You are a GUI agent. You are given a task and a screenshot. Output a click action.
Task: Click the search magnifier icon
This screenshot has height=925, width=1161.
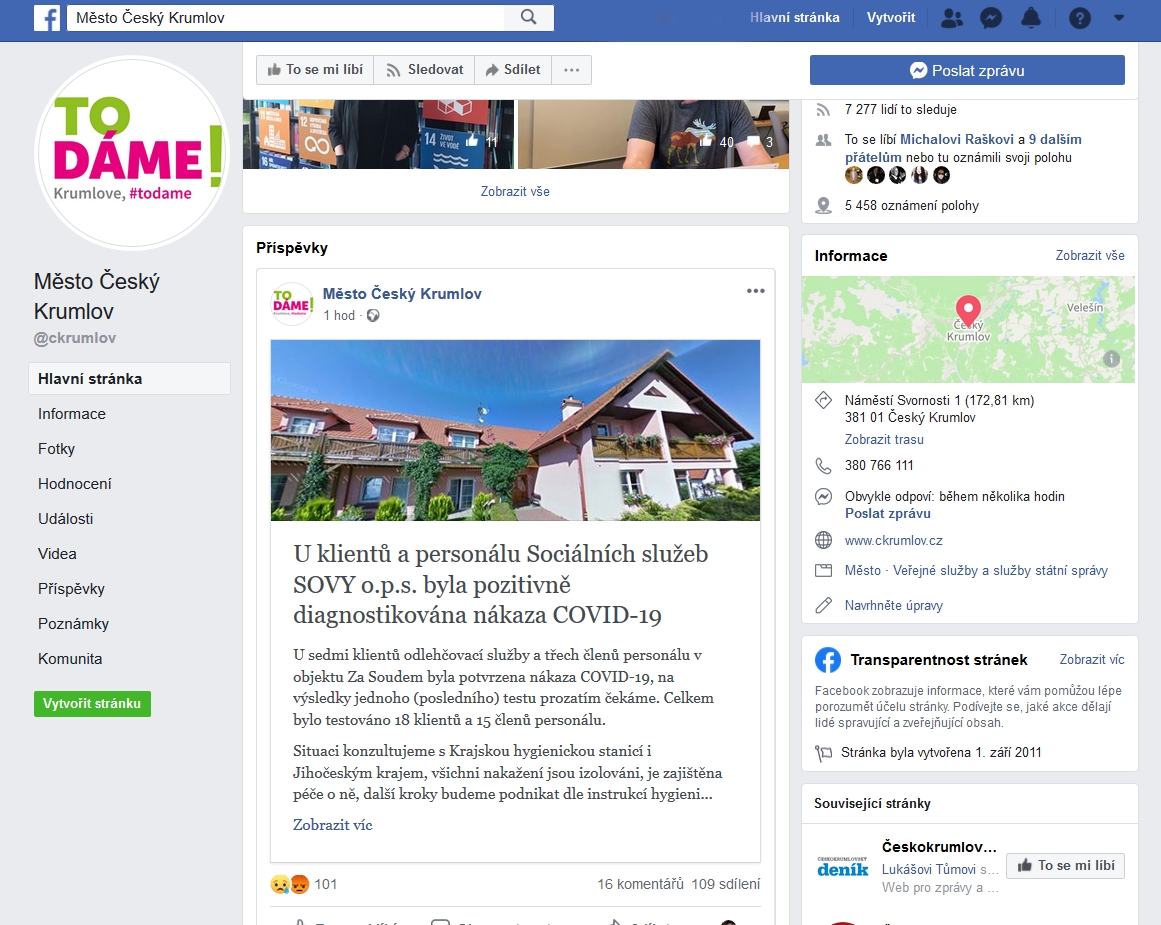point(529,17)
